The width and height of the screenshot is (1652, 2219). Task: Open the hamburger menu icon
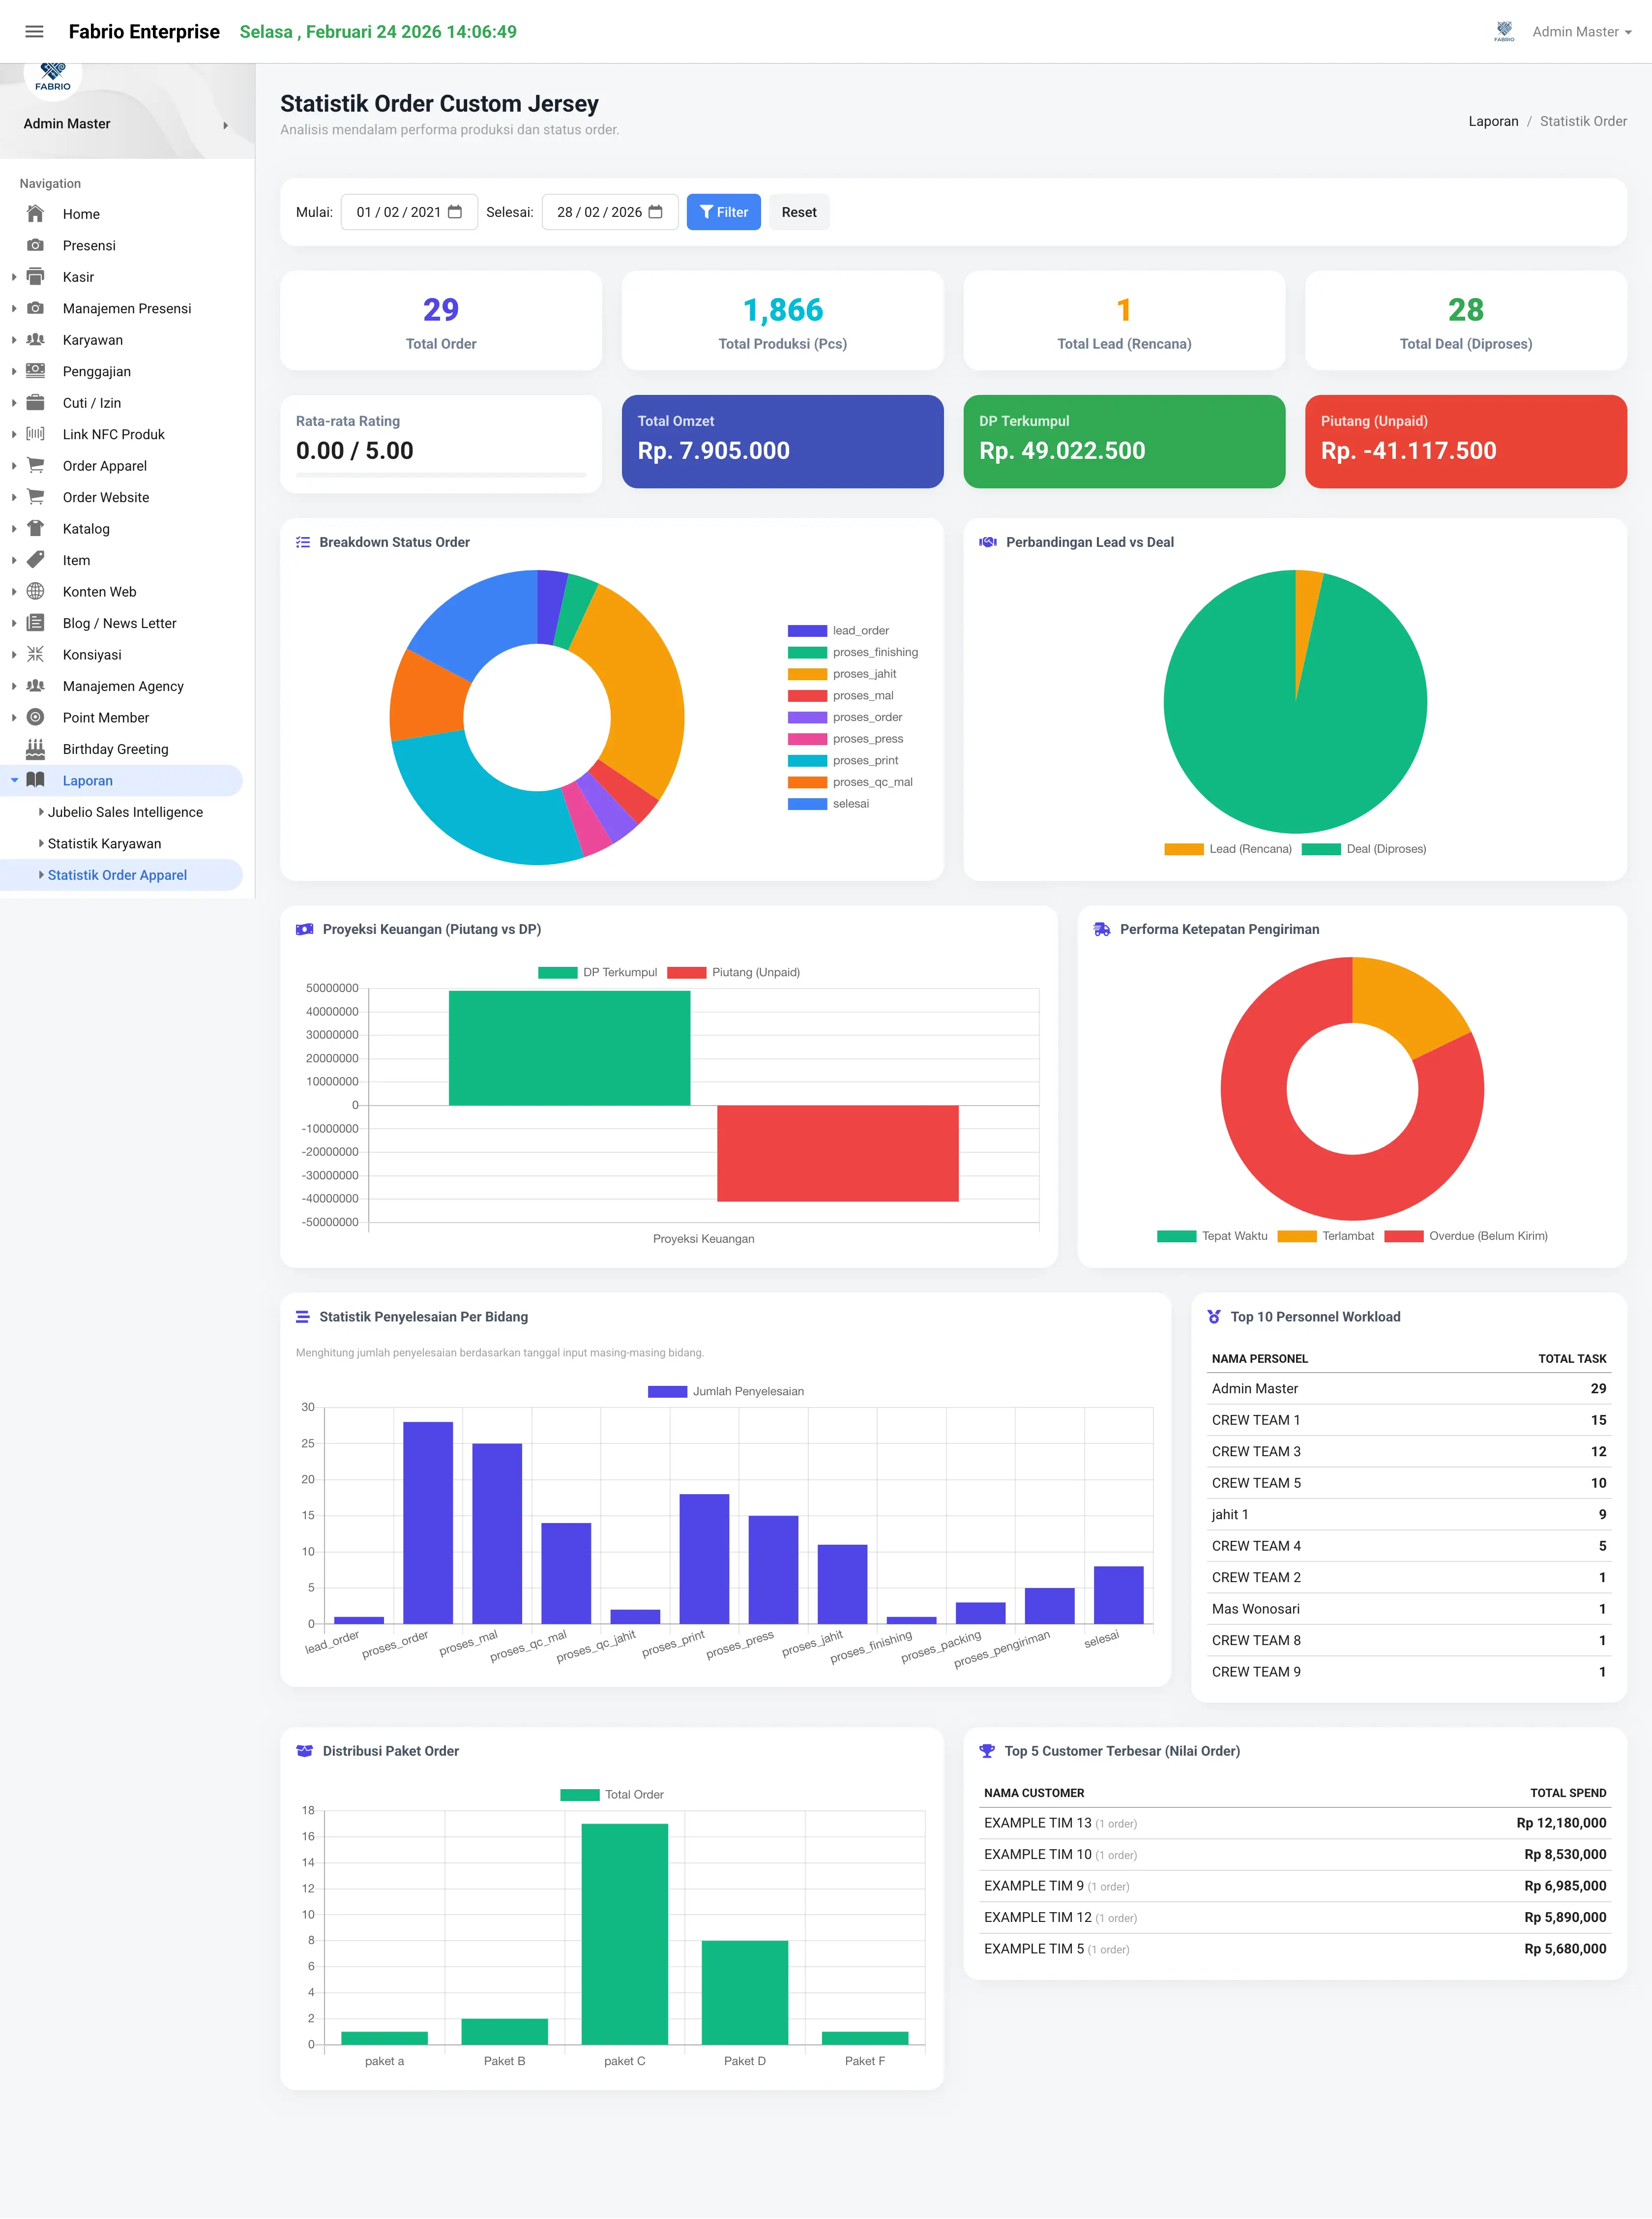(x=34, y=32)
